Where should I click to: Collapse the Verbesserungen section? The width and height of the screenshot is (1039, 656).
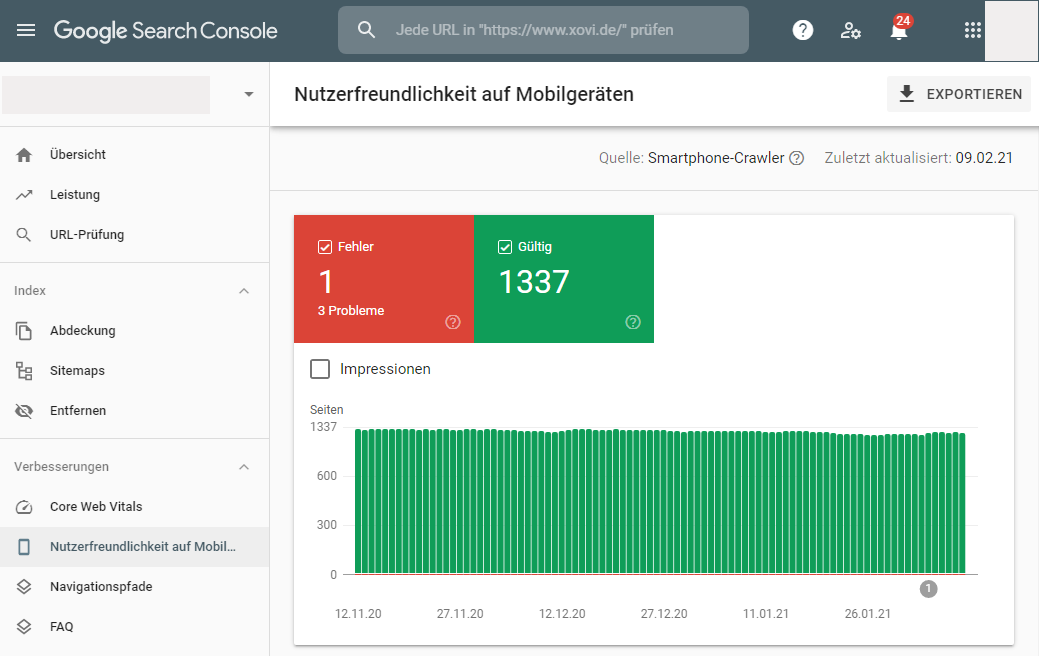tap(243, 467)
